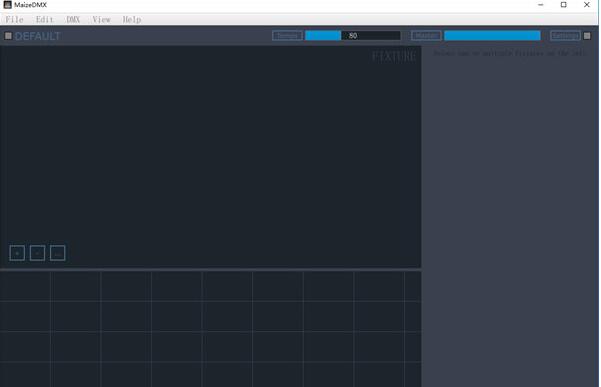Click the blue Master level slider
The height and width of the screenshot is (387, 601).
click(x=493, y=36)
